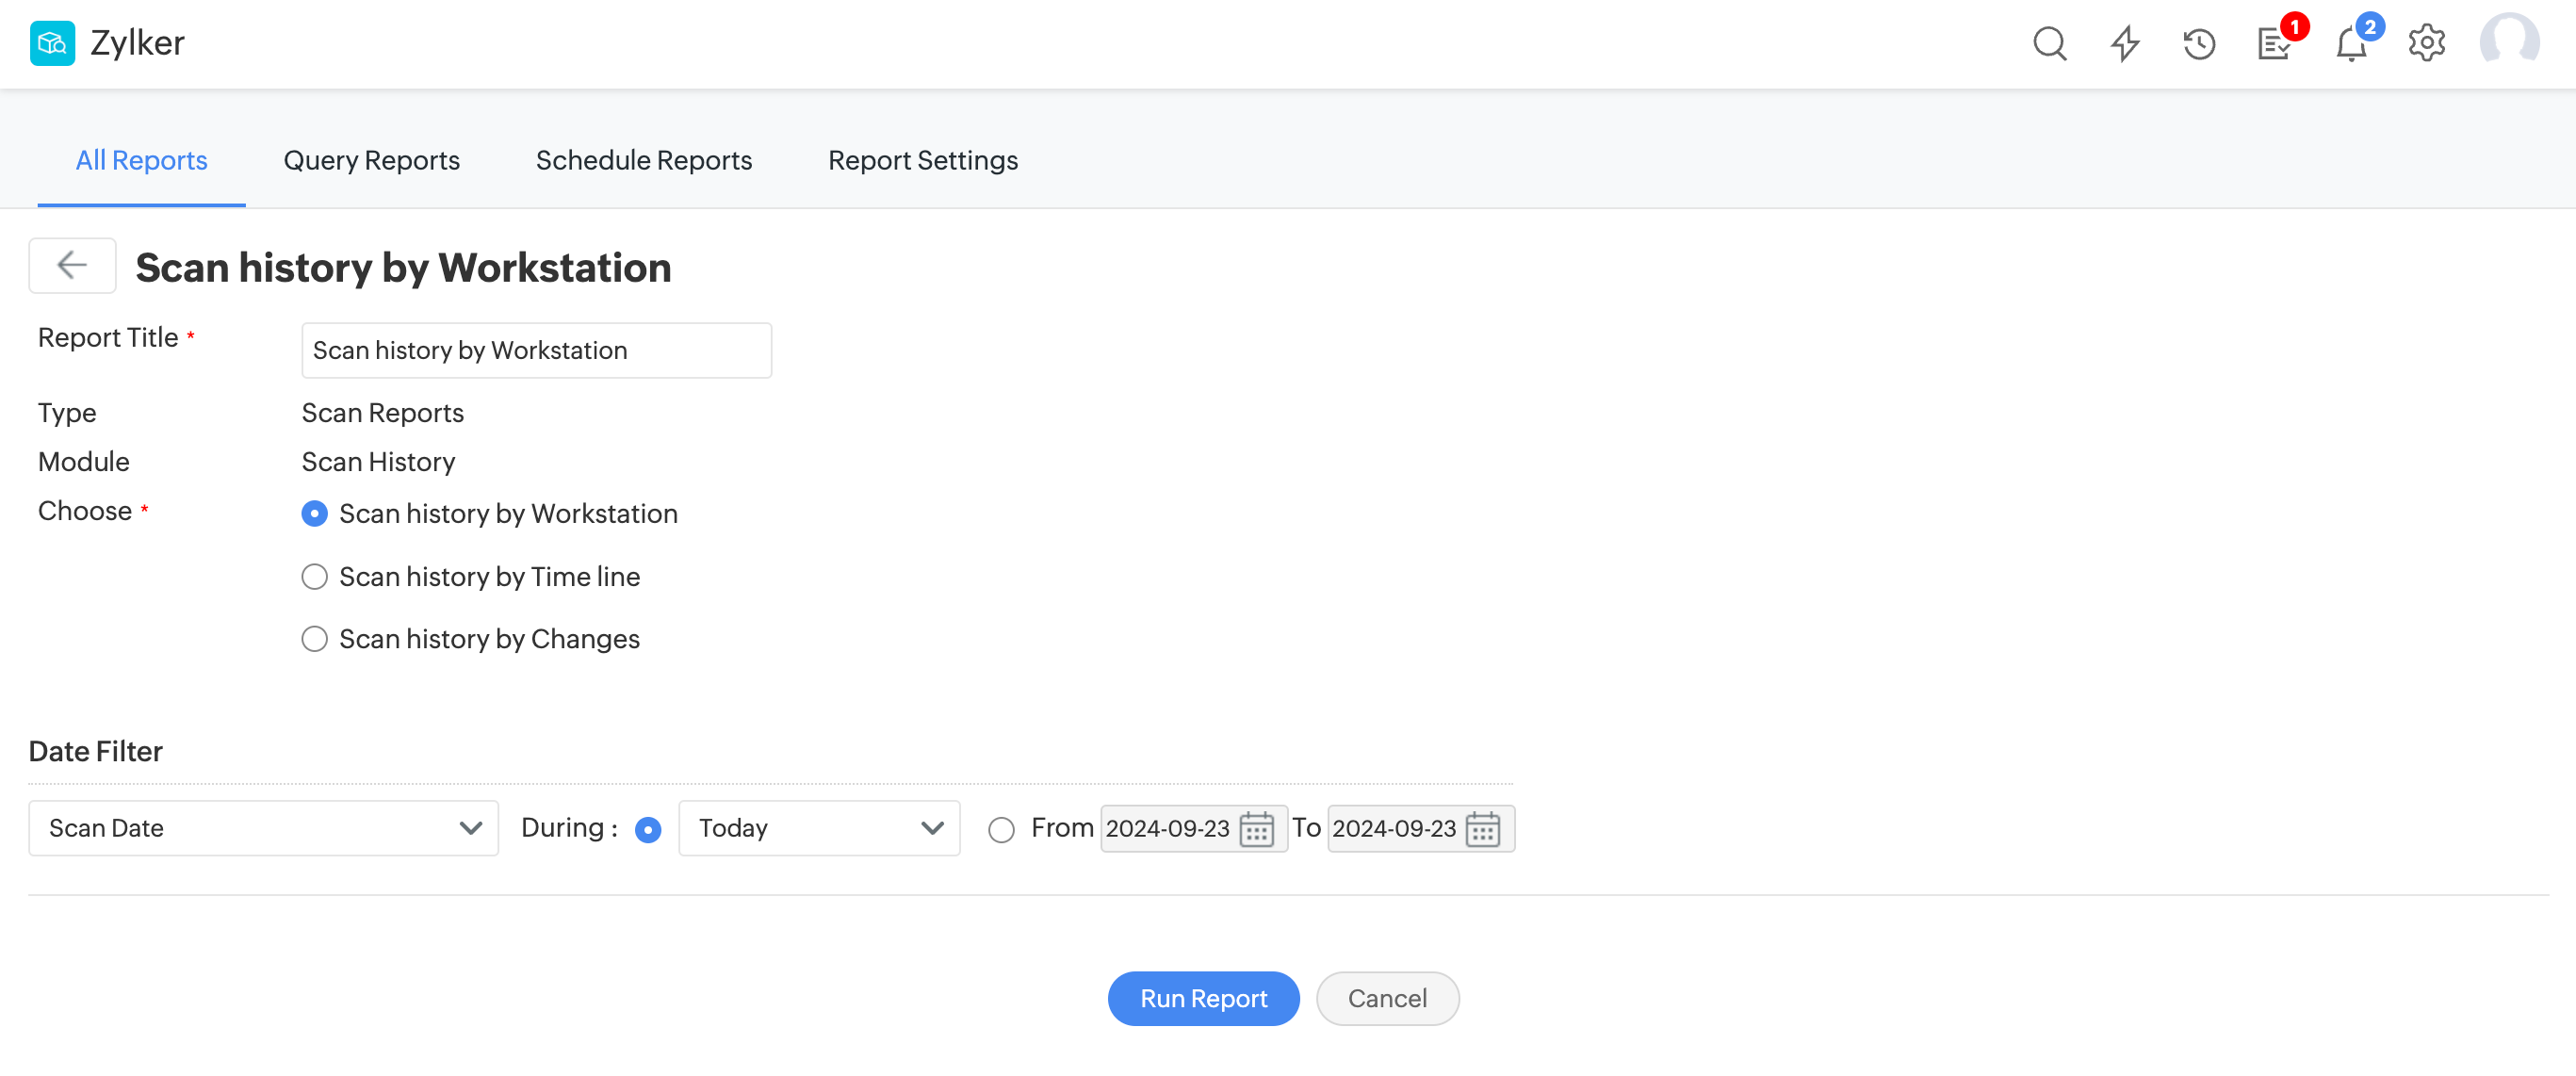Select Scan history by Time line option

[x=315, y=577]
